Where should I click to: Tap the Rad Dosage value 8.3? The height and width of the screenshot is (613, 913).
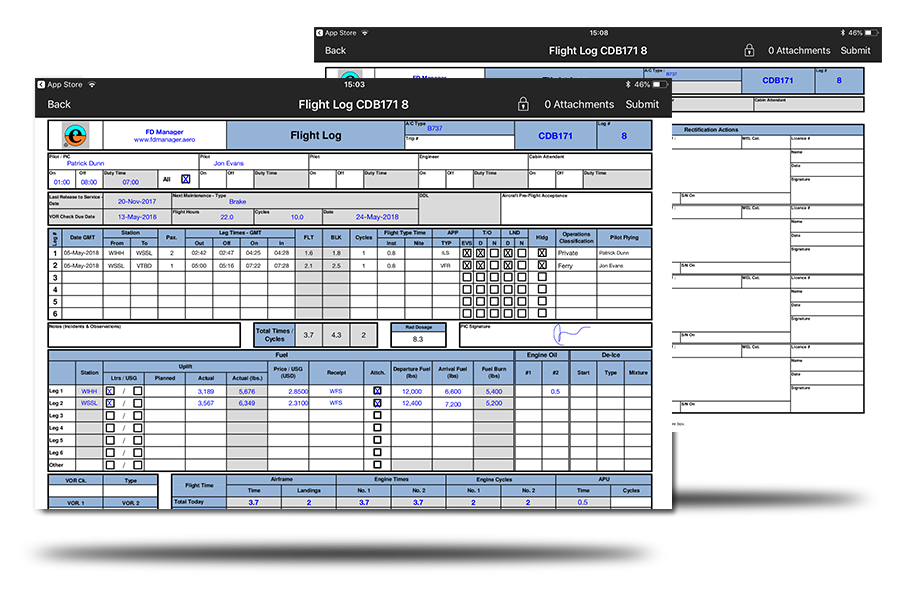[x=418, y=339]
